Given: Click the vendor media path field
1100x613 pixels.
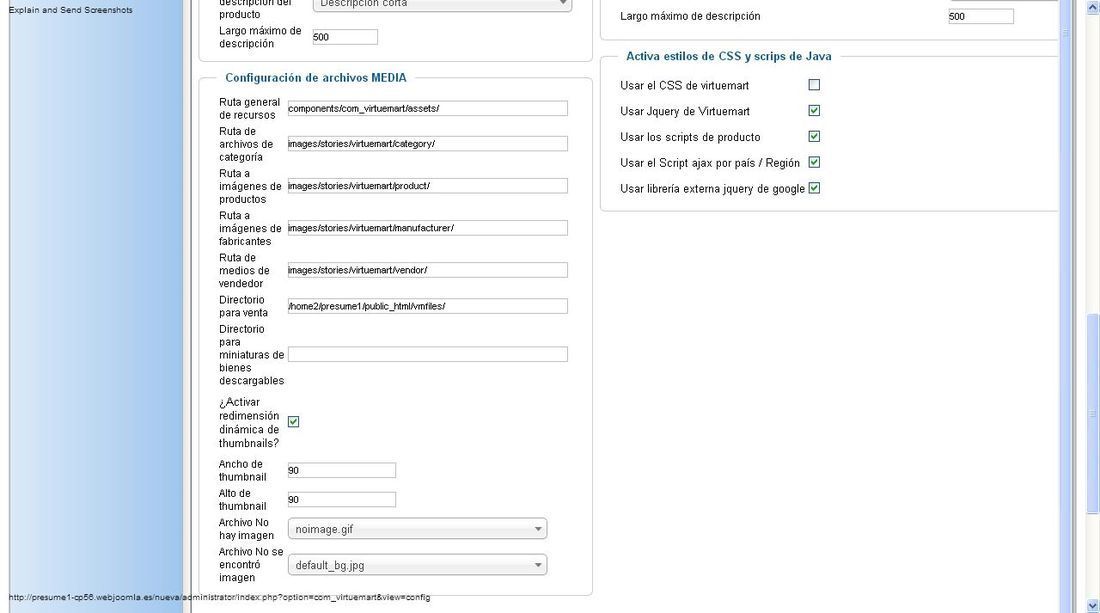Looking at the screenshot, I should [427, 270].
